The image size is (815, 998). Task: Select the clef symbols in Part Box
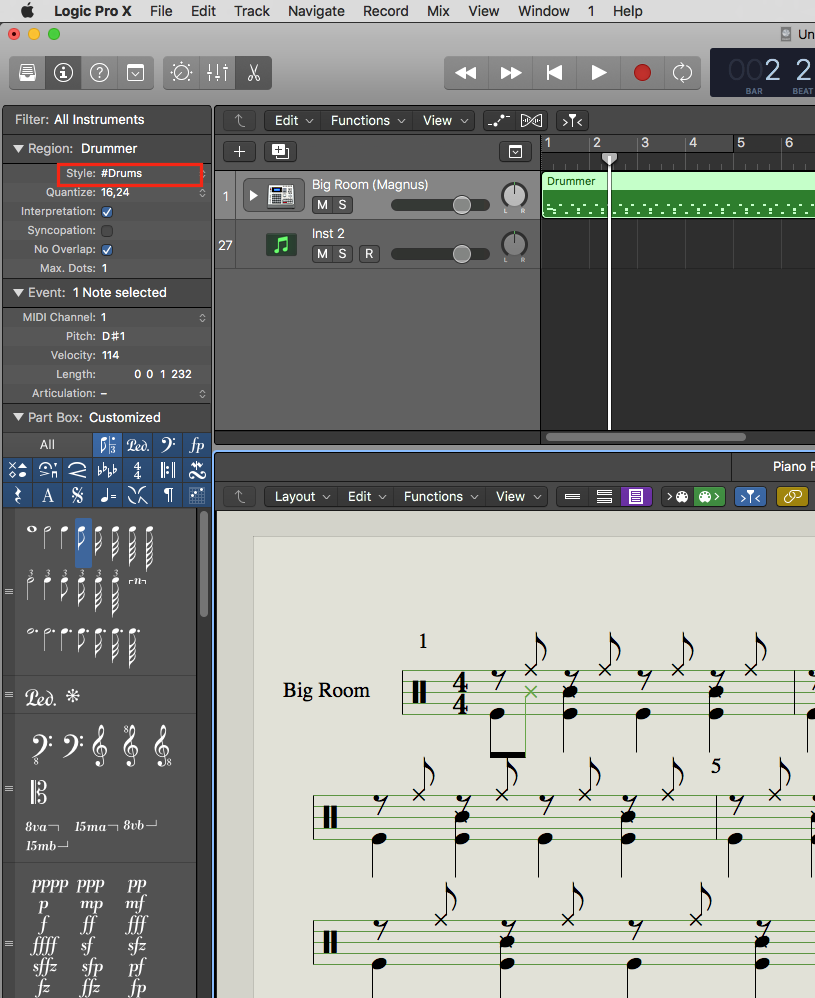pyautogui.click(x=108, y=445)
